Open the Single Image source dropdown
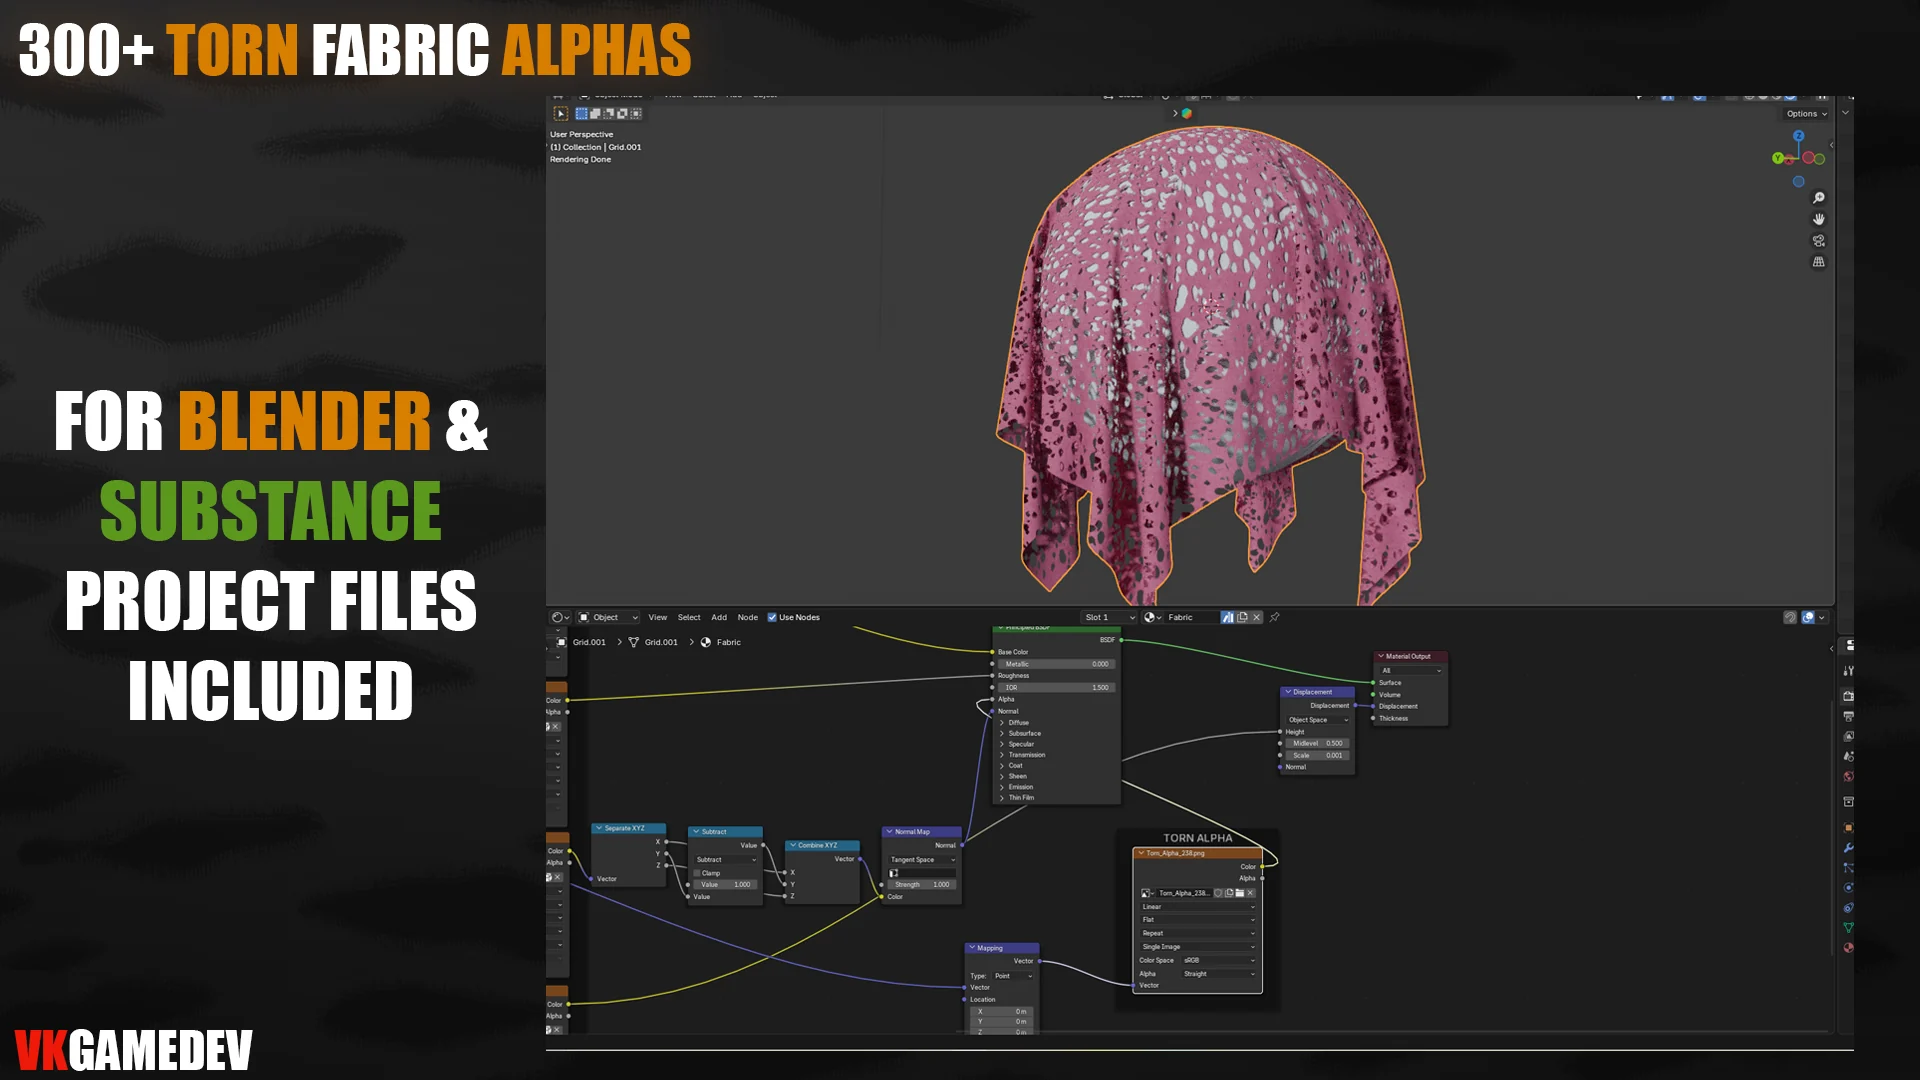1920x1080 pixels. point(1197,947)
